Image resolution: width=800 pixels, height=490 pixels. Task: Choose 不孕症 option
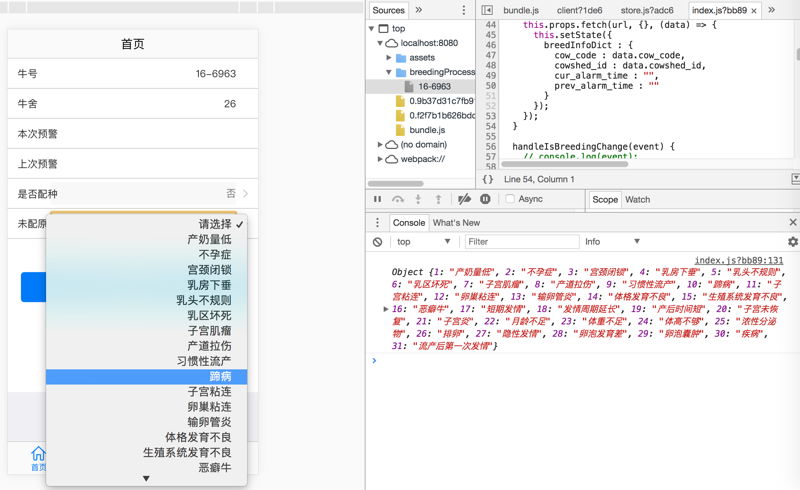[146, 255]
